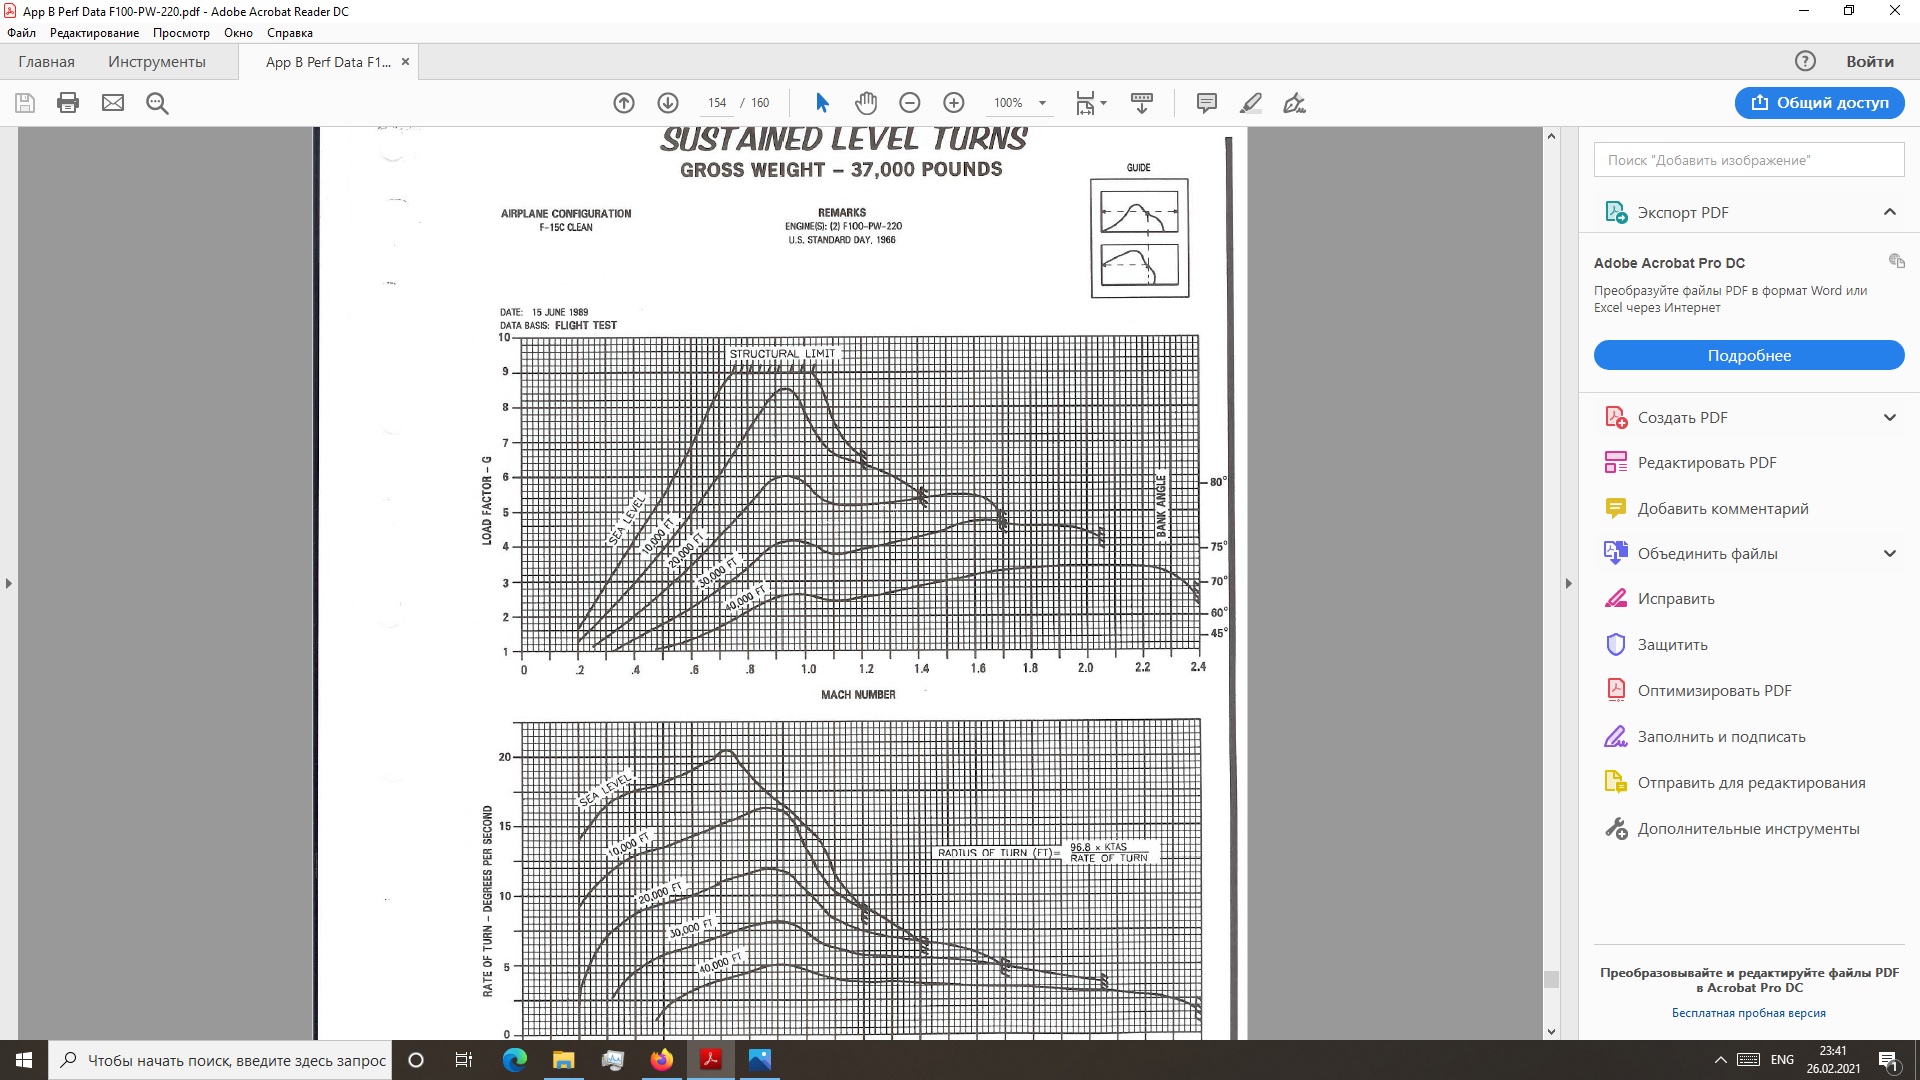Click the Подробнее button
The width and height of the screenshot is (1920, 1080).
tap(1748, 356)
